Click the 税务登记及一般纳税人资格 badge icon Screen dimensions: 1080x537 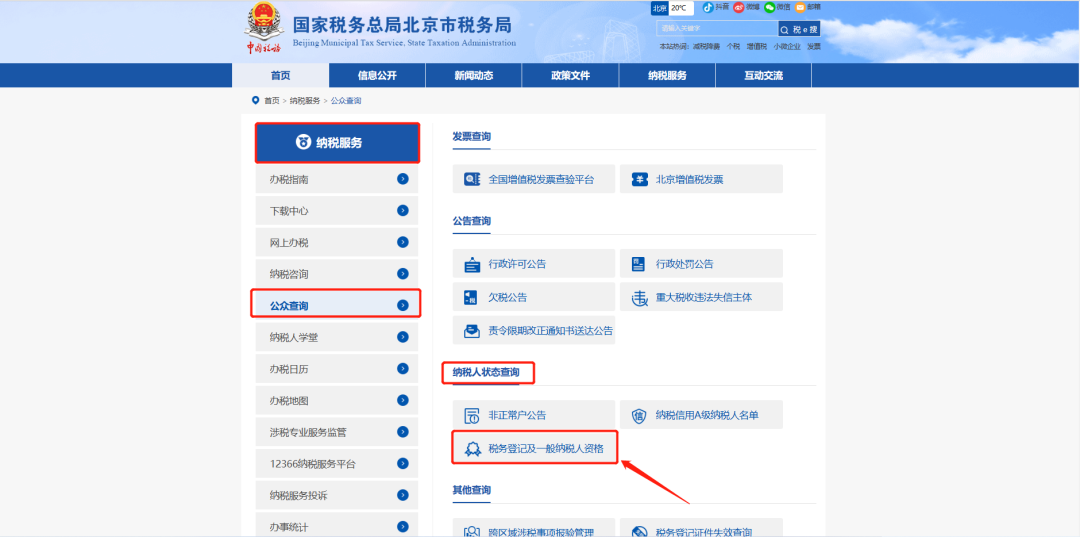(472, 449)
